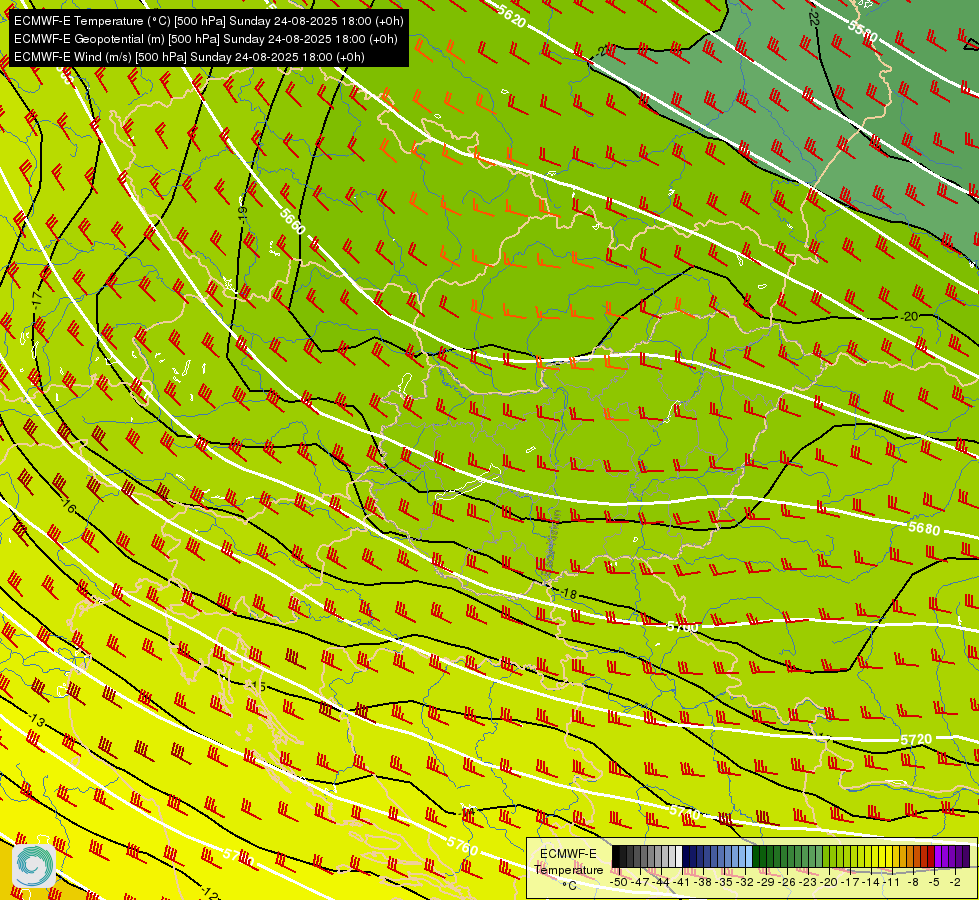Click the -15 isotherm label on the map
Screen dimensions: 979x900
point(257,687)
